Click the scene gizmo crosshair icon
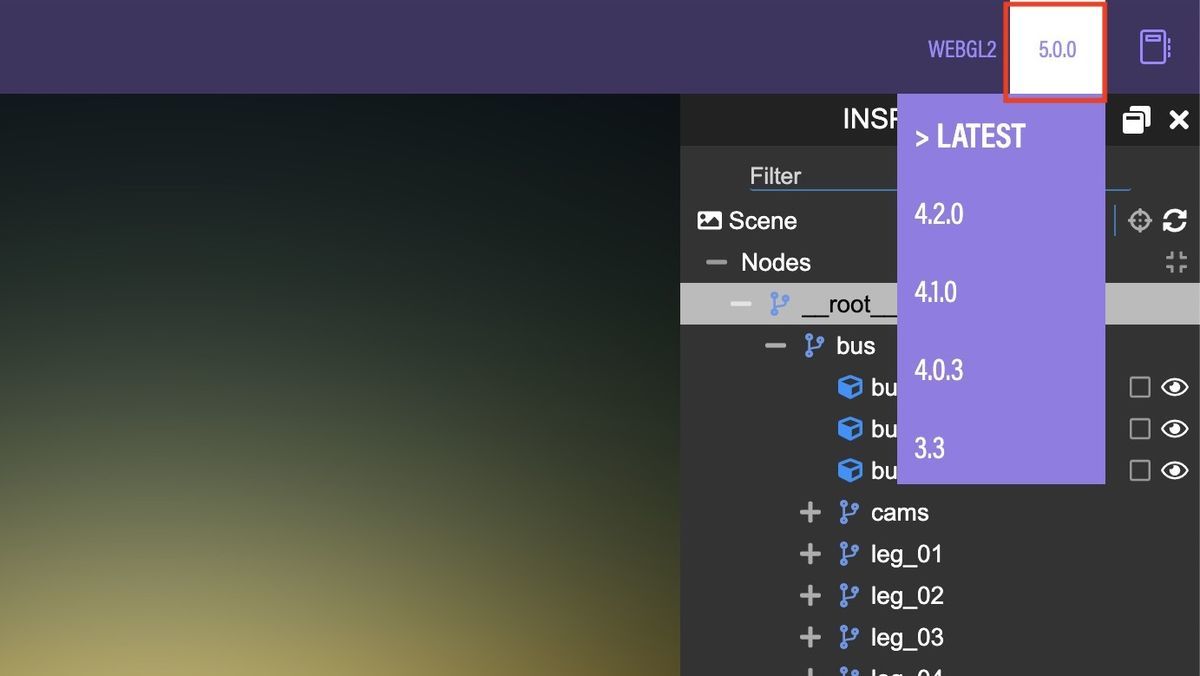The width and height of the screenshot is (1200, 676). click(1139, 219)
